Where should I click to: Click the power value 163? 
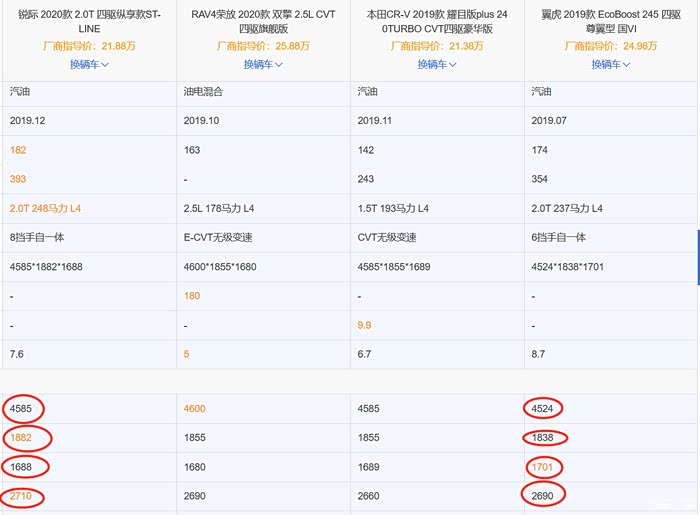[192, 150]
